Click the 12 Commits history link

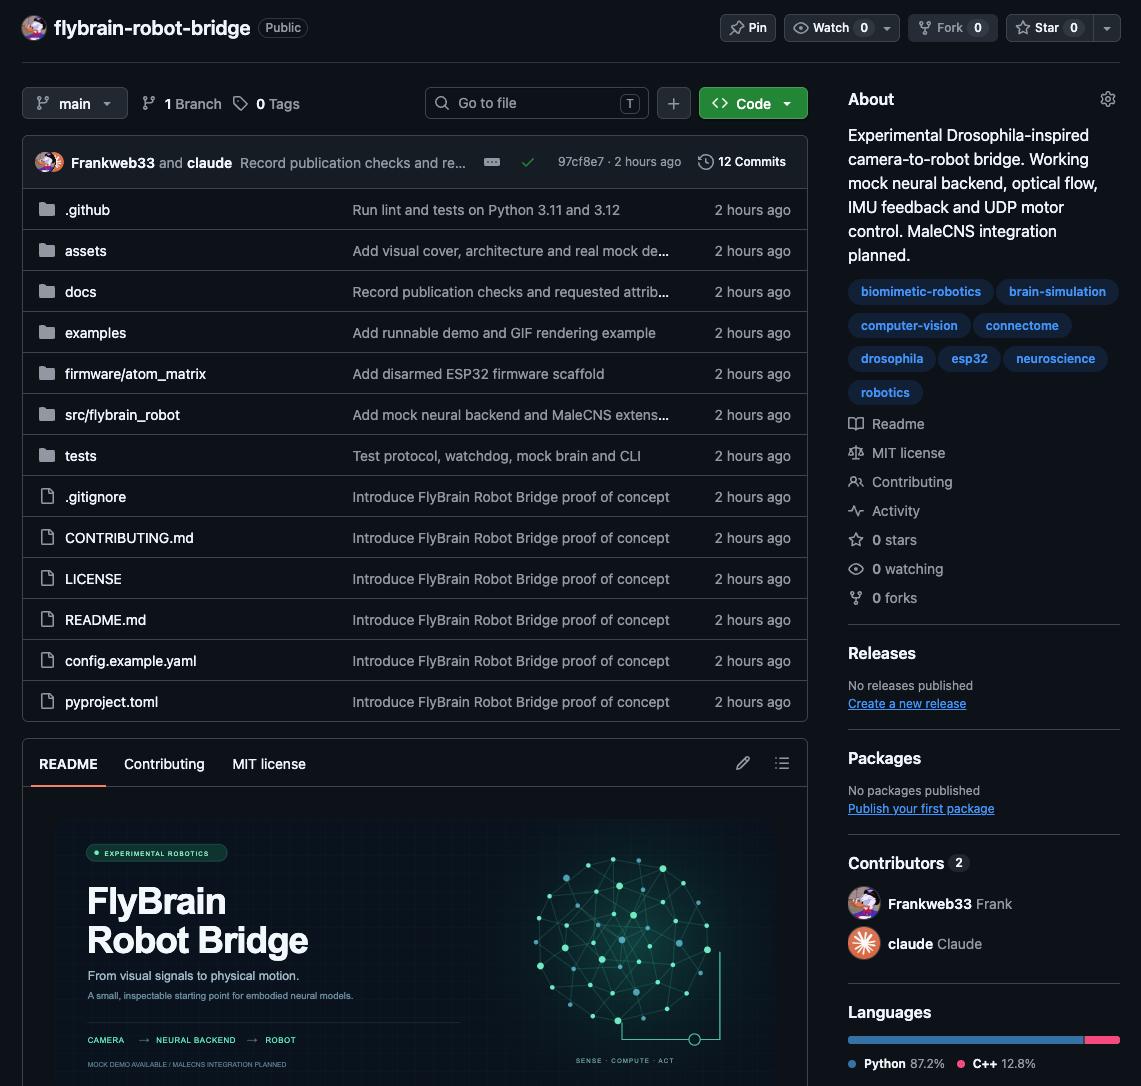[742, 162]
